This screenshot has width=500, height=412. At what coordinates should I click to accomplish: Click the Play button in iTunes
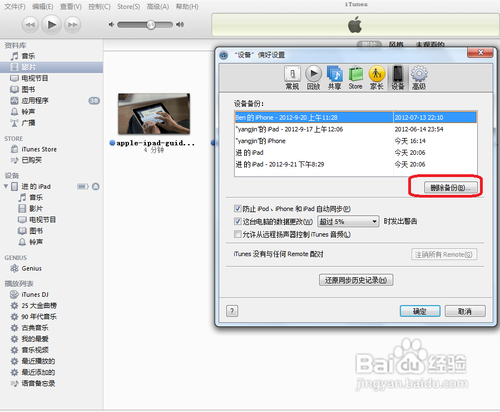51,24
